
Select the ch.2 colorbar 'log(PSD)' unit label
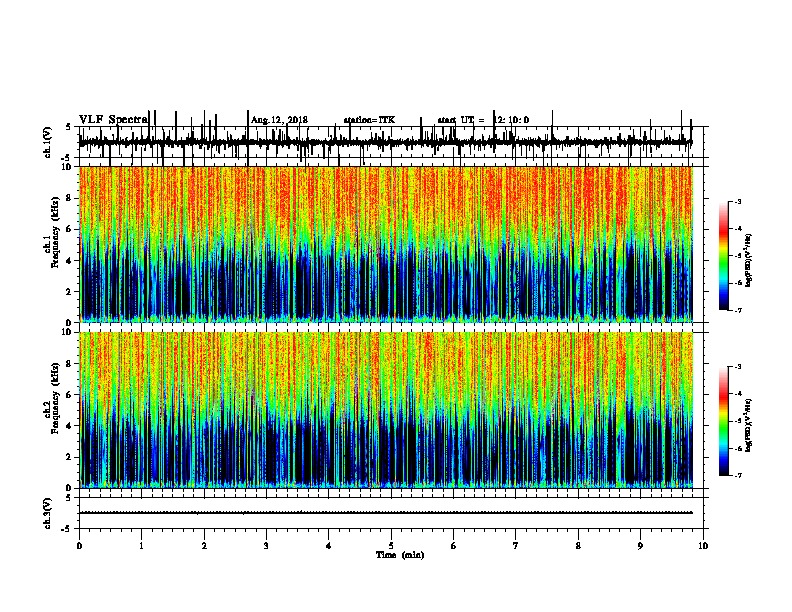[749, 425]
